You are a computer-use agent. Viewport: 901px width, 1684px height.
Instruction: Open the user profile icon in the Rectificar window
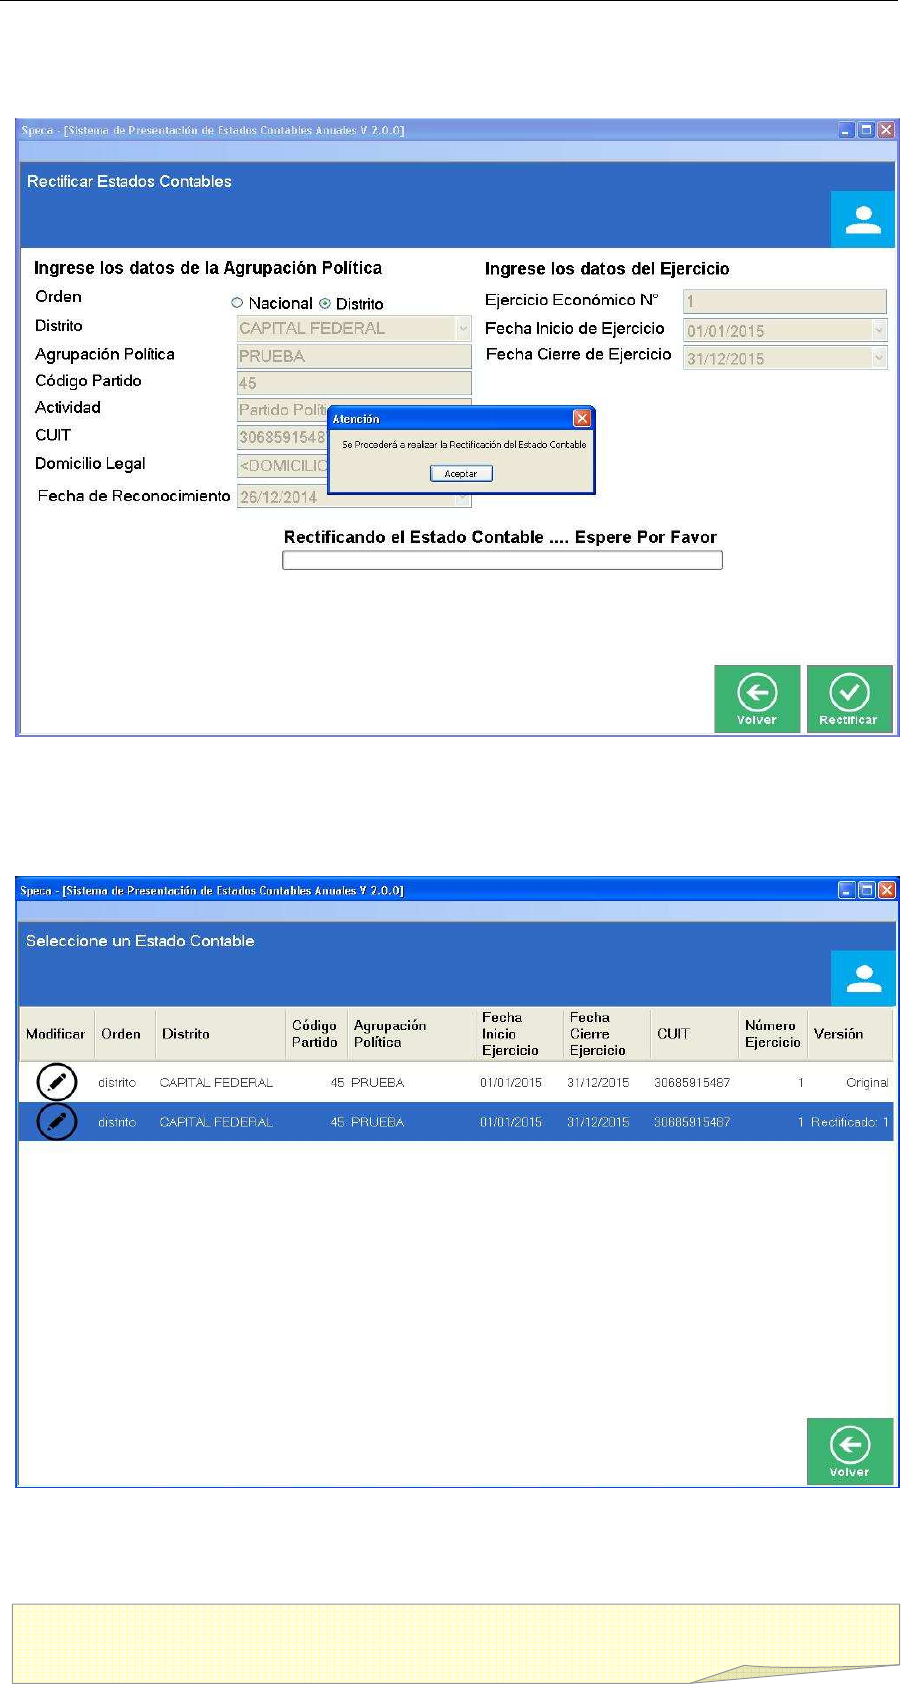tap(863, 220)
